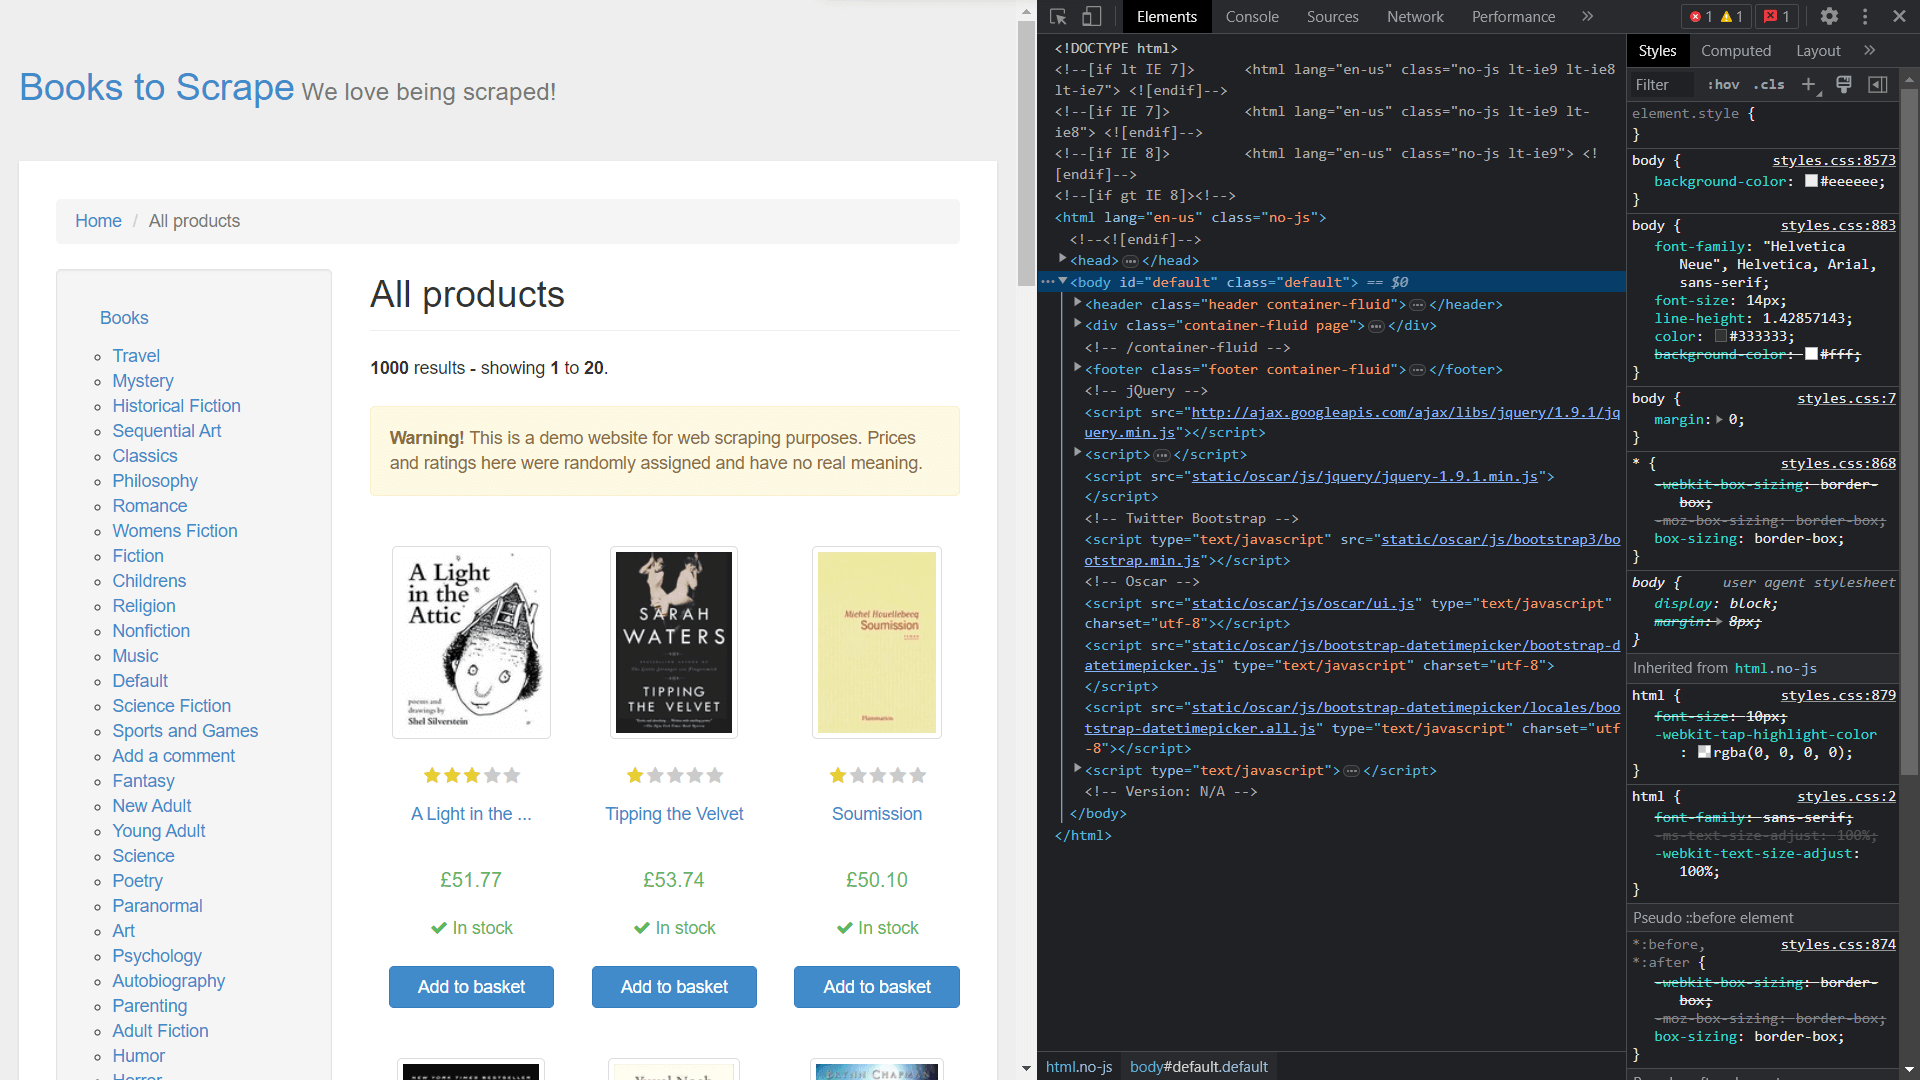Expand the header DOM node arrow
The height and width of the screenshot is (1080, 1920).
tap(1077, 303)
